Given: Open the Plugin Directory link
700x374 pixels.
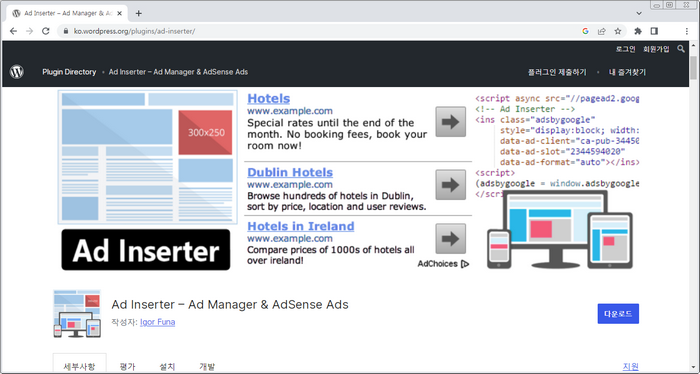Looking at the screenshot, I should (69, 72).
